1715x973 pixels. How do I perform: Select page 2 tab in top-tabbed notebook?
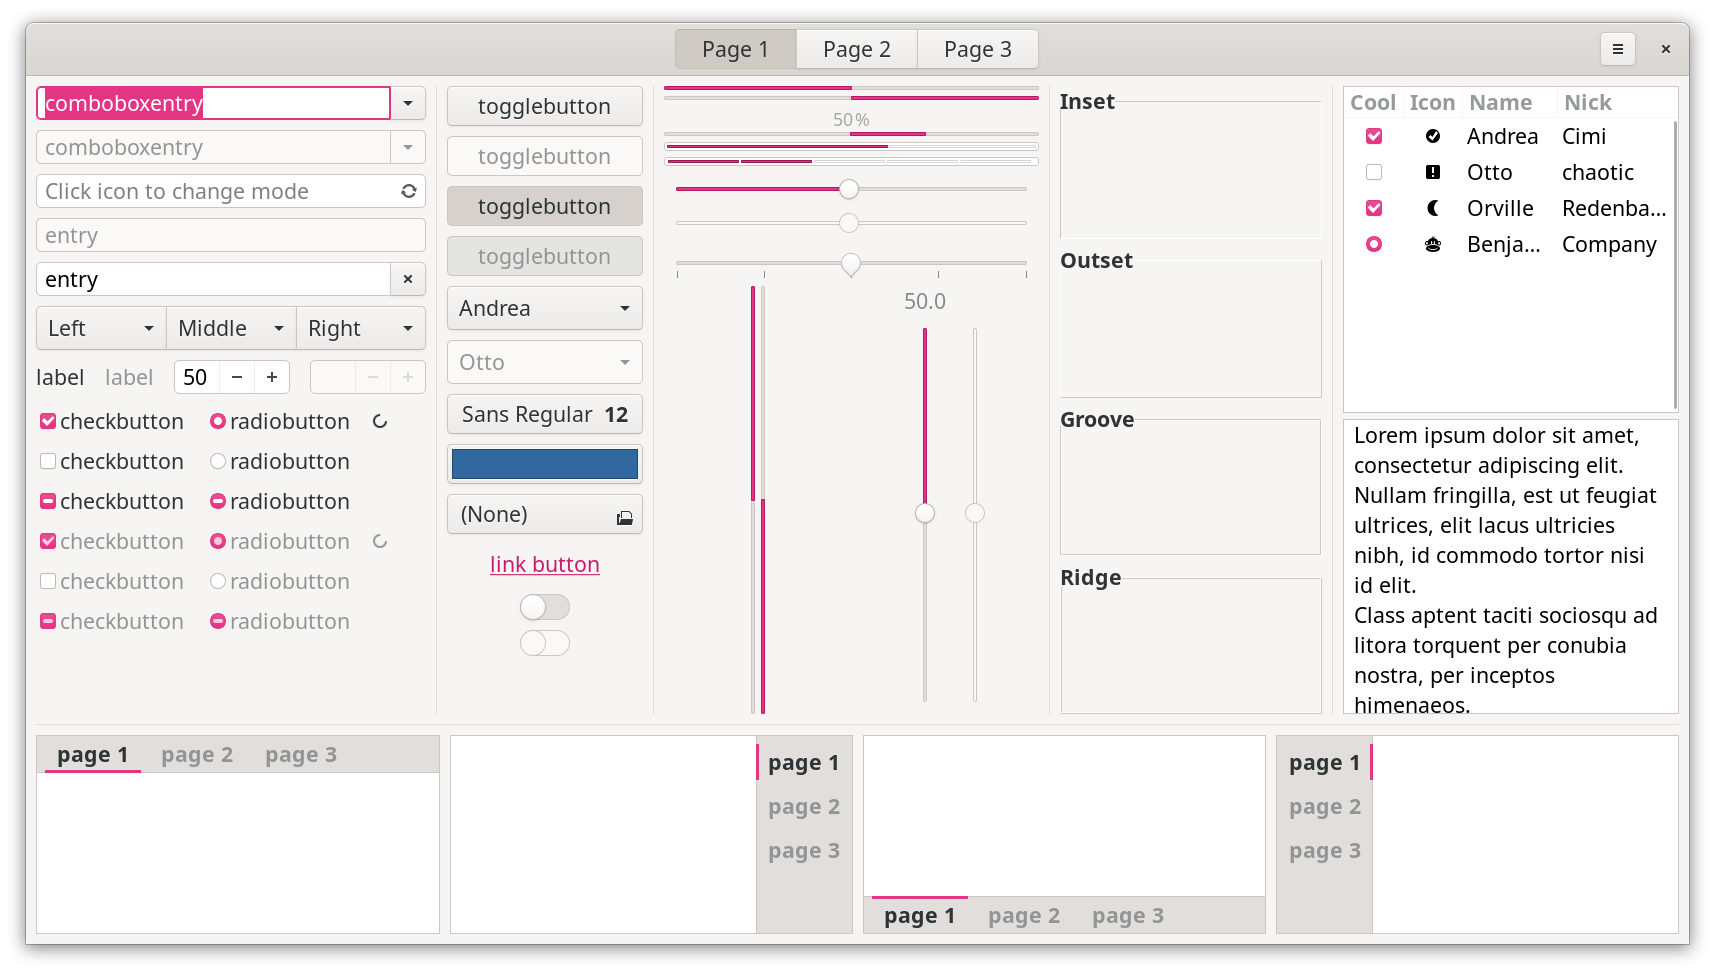point(197,755)
